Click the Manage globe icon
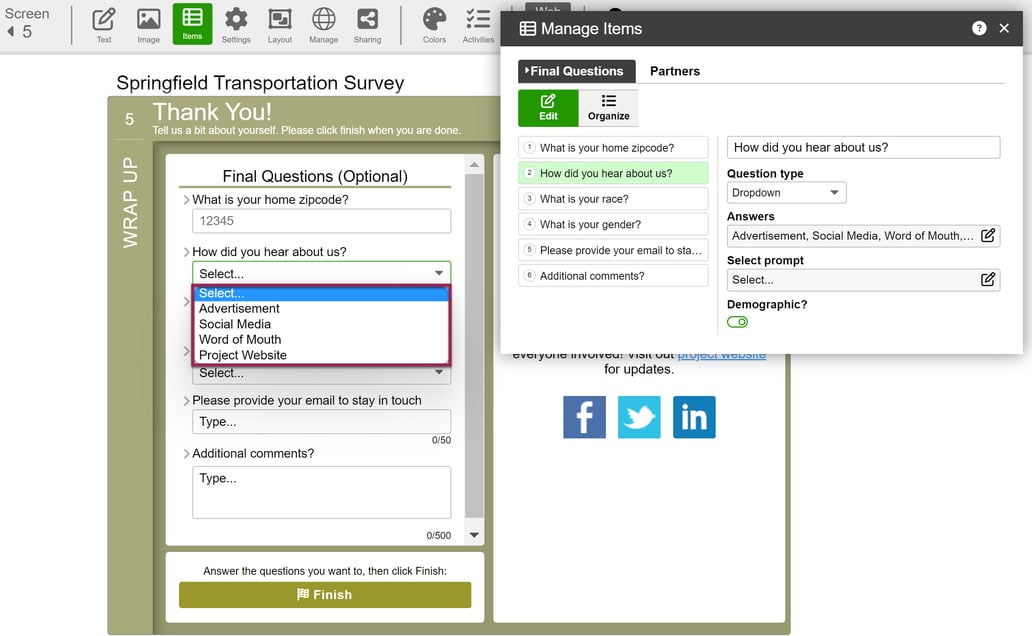1032x636 pixels. [323, 25]
